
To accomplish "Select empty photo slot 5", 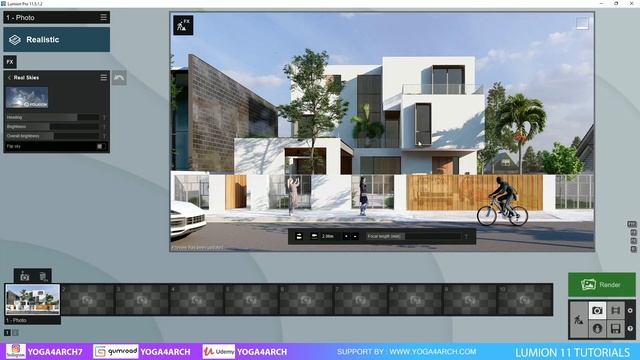I will tap(251, 300).
